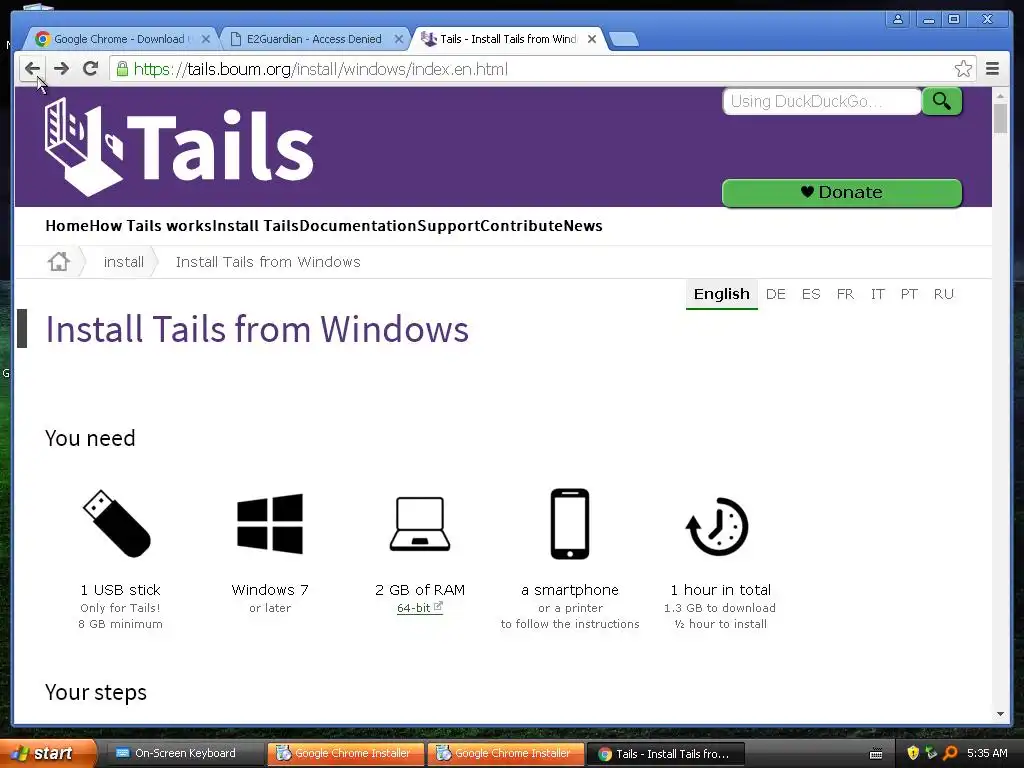Open How Tails works menu item
The height and width of the screenshot is (768, 1024).
point(151,226)
